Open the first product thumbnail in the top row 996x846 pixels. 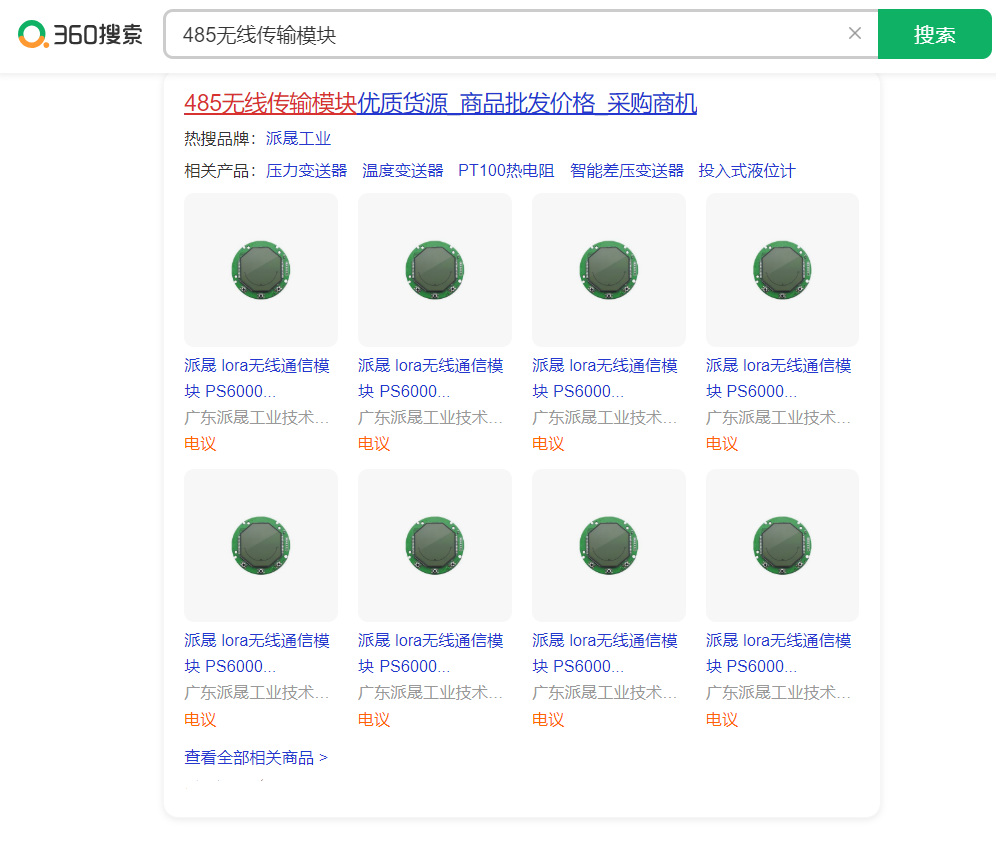tap(261, 270)
